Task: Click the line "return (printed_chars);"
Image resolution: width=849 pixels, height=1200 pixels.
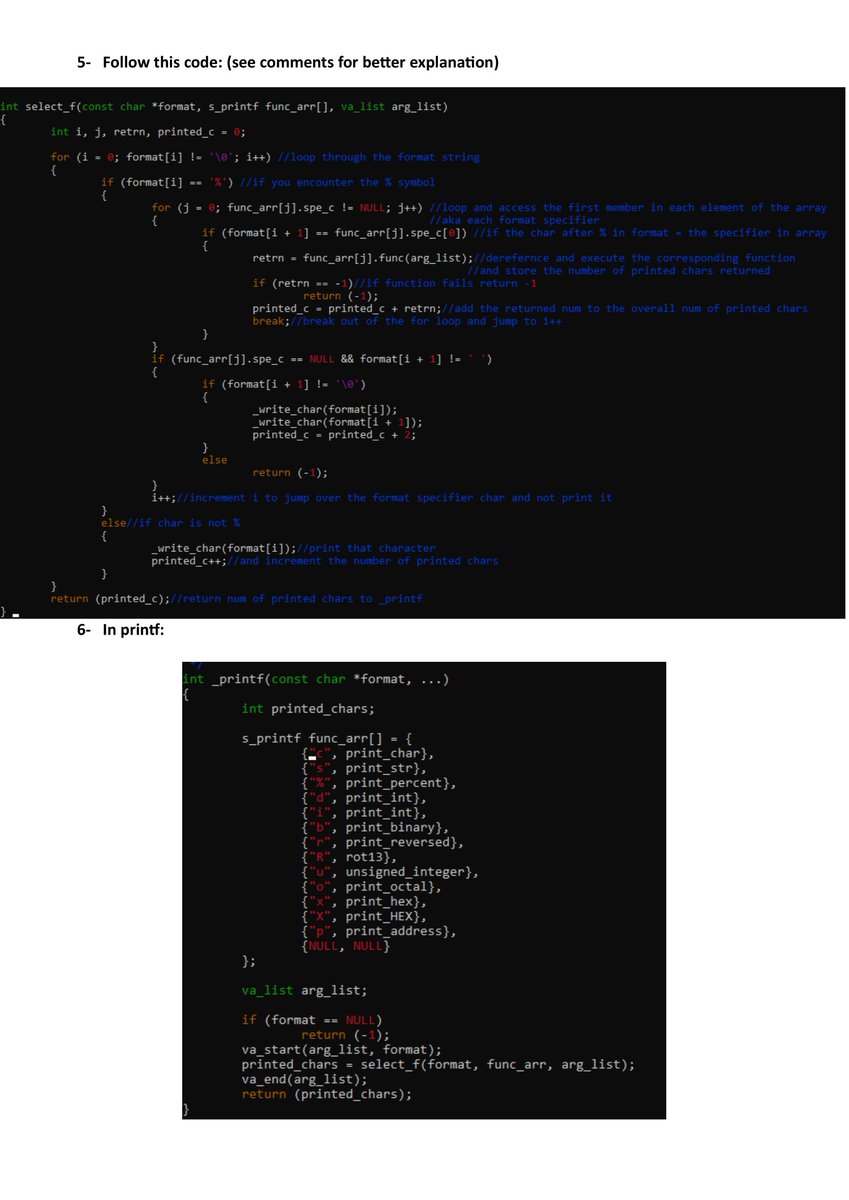Action: pos(327,1095)
